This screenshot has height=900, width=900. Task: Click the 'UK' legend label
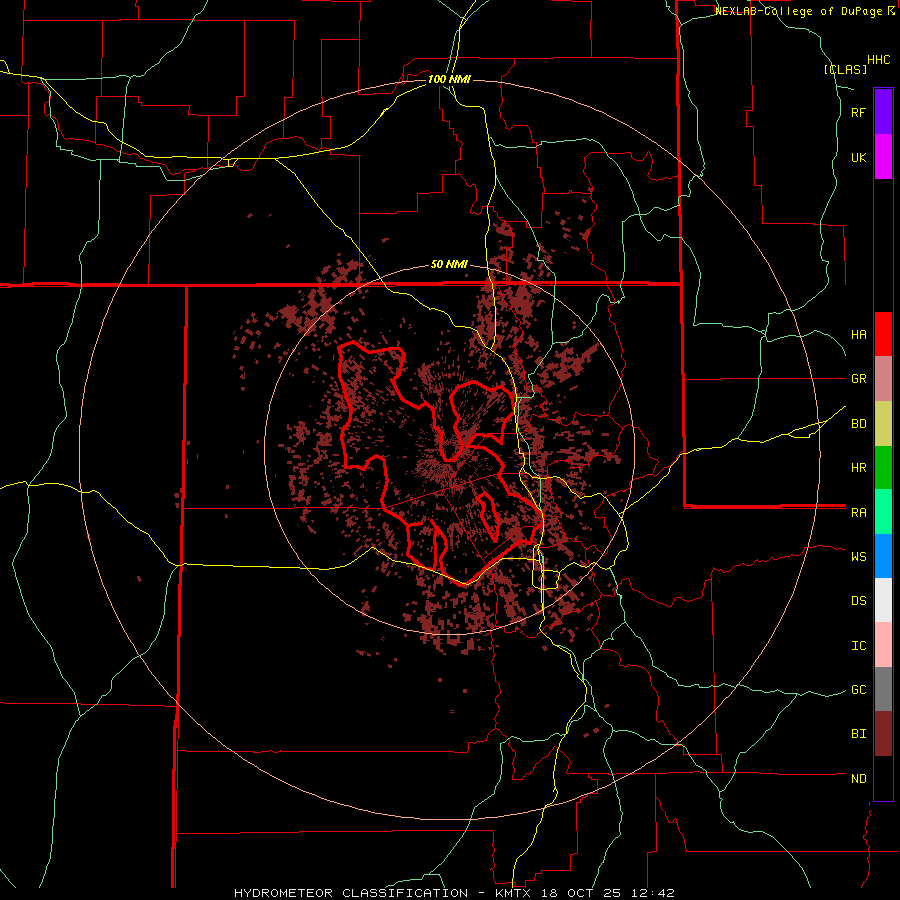tap(858, 158)
